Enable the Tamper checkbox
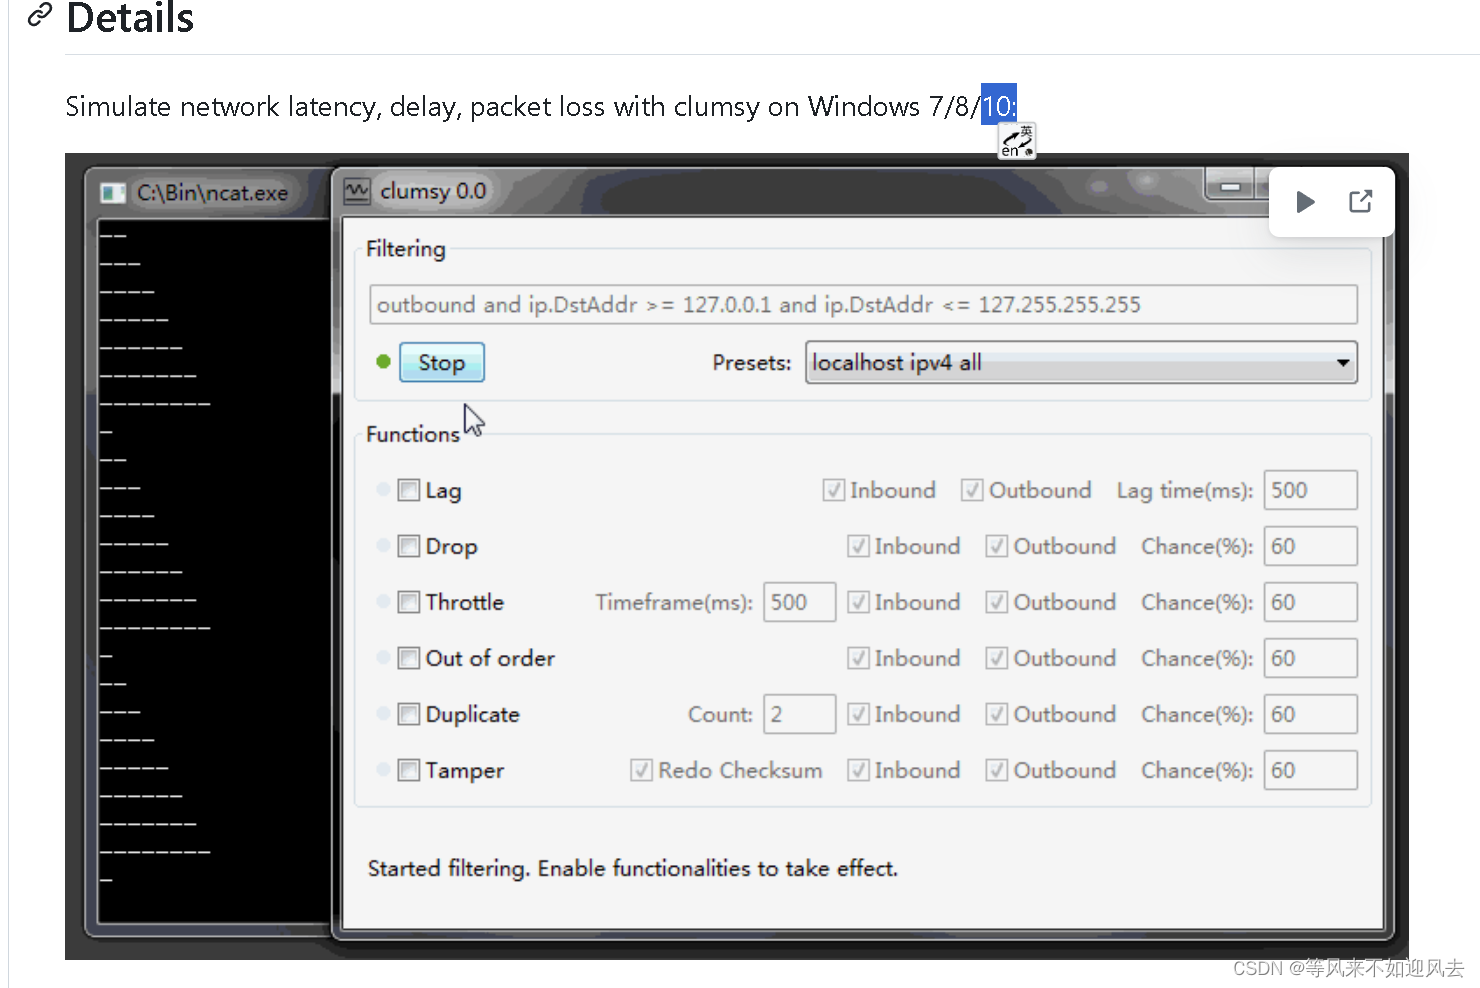 (408, 770)
